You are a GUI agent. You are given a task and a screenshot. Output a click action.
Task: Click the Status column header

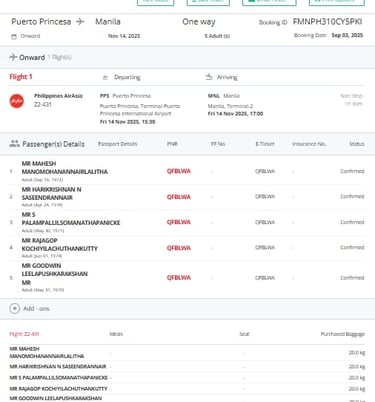pos(357,144)
